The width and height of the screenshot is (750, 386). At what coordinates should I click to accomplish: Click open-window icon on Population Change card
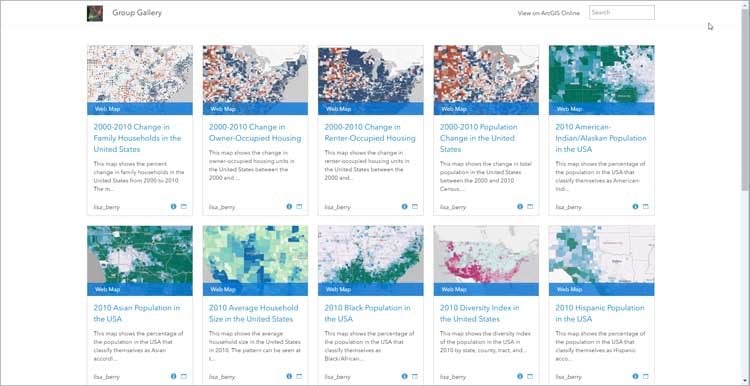coord(530,207)
